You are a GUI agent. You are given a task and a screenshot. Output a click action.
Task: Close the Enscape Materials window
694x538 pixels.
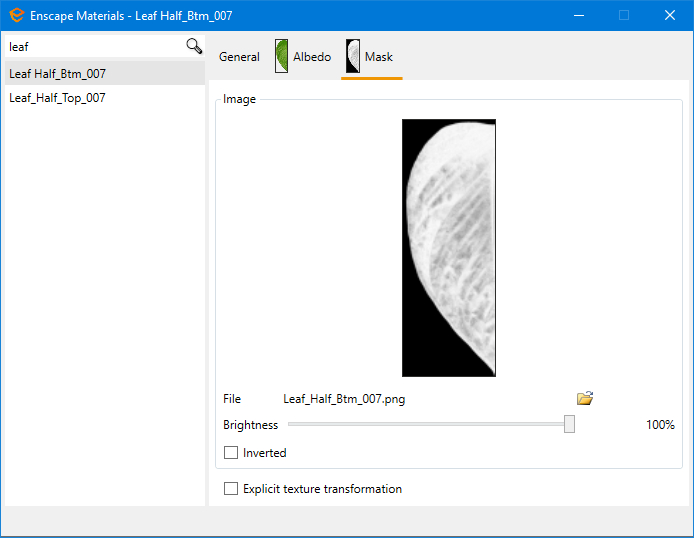coord(670,15)
